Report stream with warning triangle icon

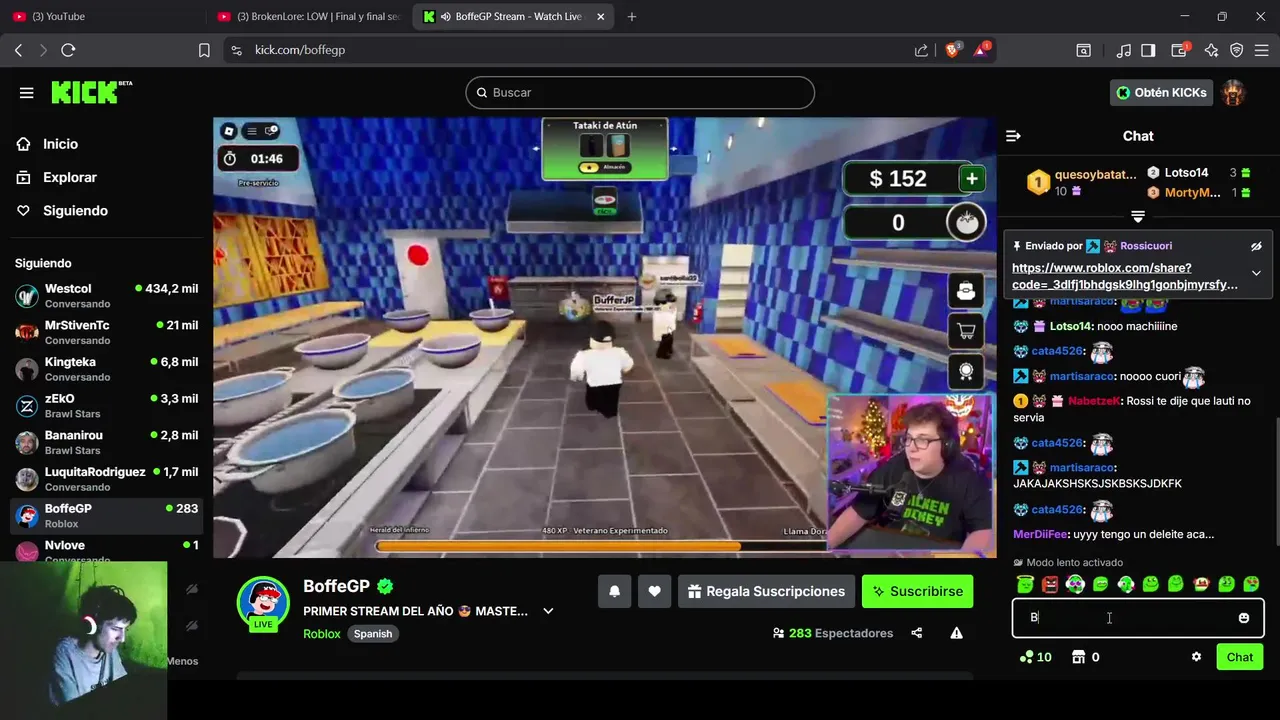[x=957, y=633]
